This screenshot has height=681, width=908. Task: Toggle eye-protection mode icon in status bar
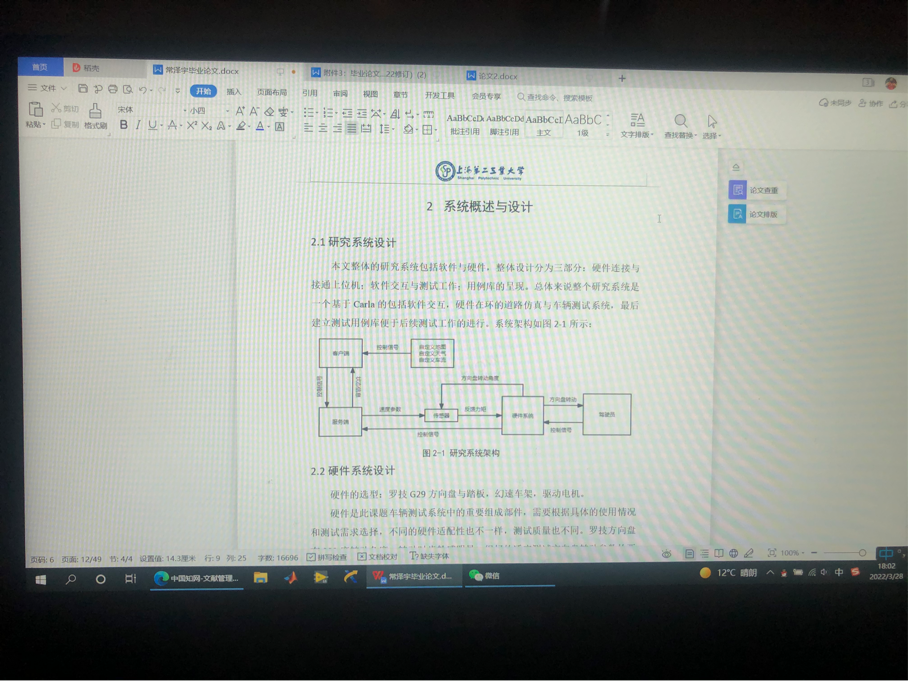tap(667, 554)
